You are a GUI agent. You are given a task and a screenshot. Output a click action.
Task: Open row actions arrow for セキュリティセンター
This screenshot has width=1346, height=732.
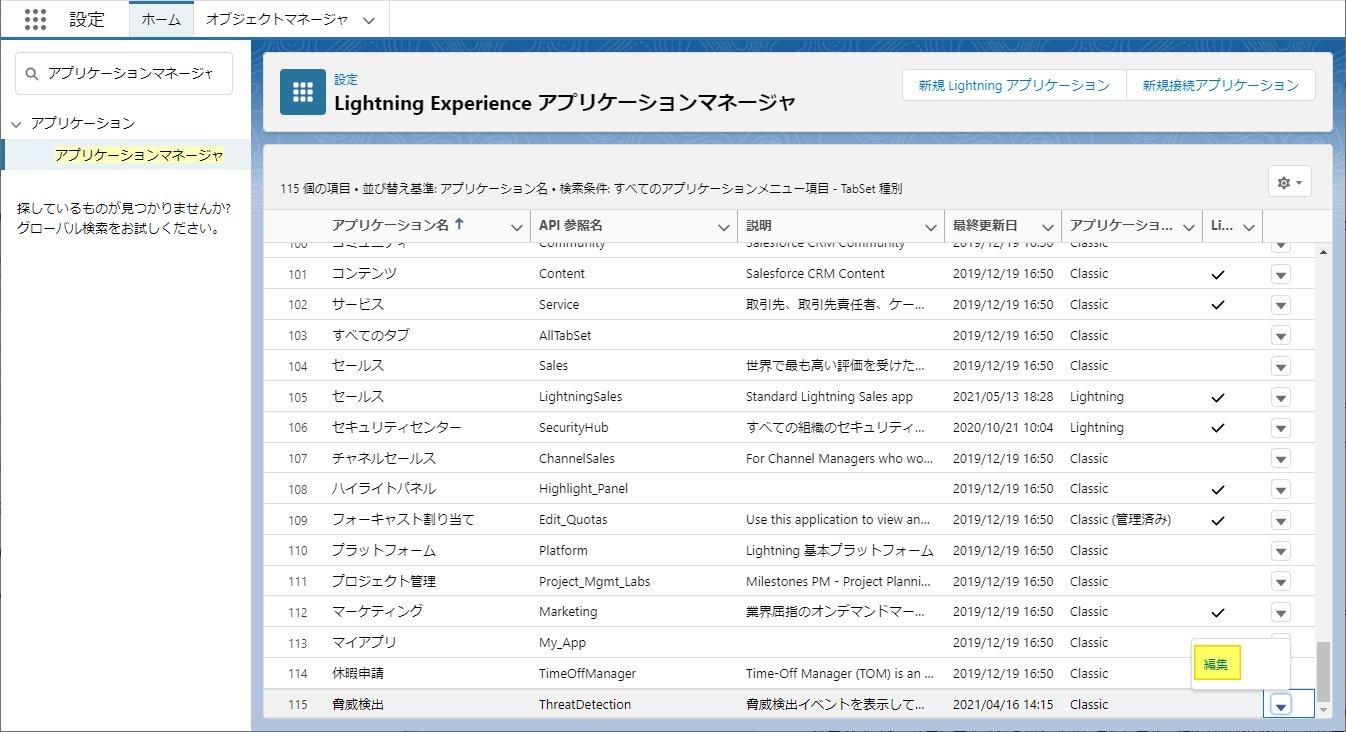[1281, 428]
